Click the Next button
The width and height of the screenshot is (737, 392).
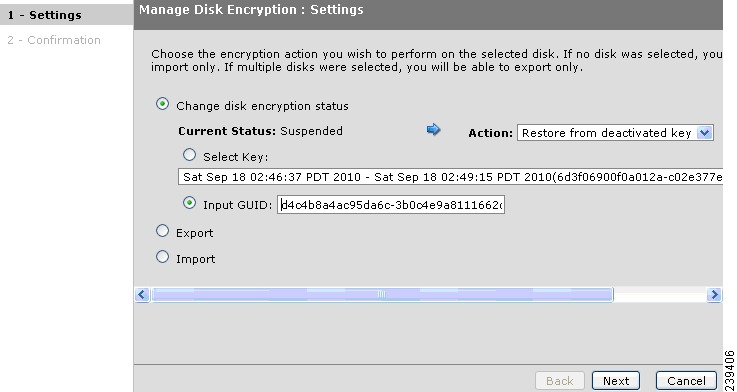pyautogui.click(x=616, y=380)
